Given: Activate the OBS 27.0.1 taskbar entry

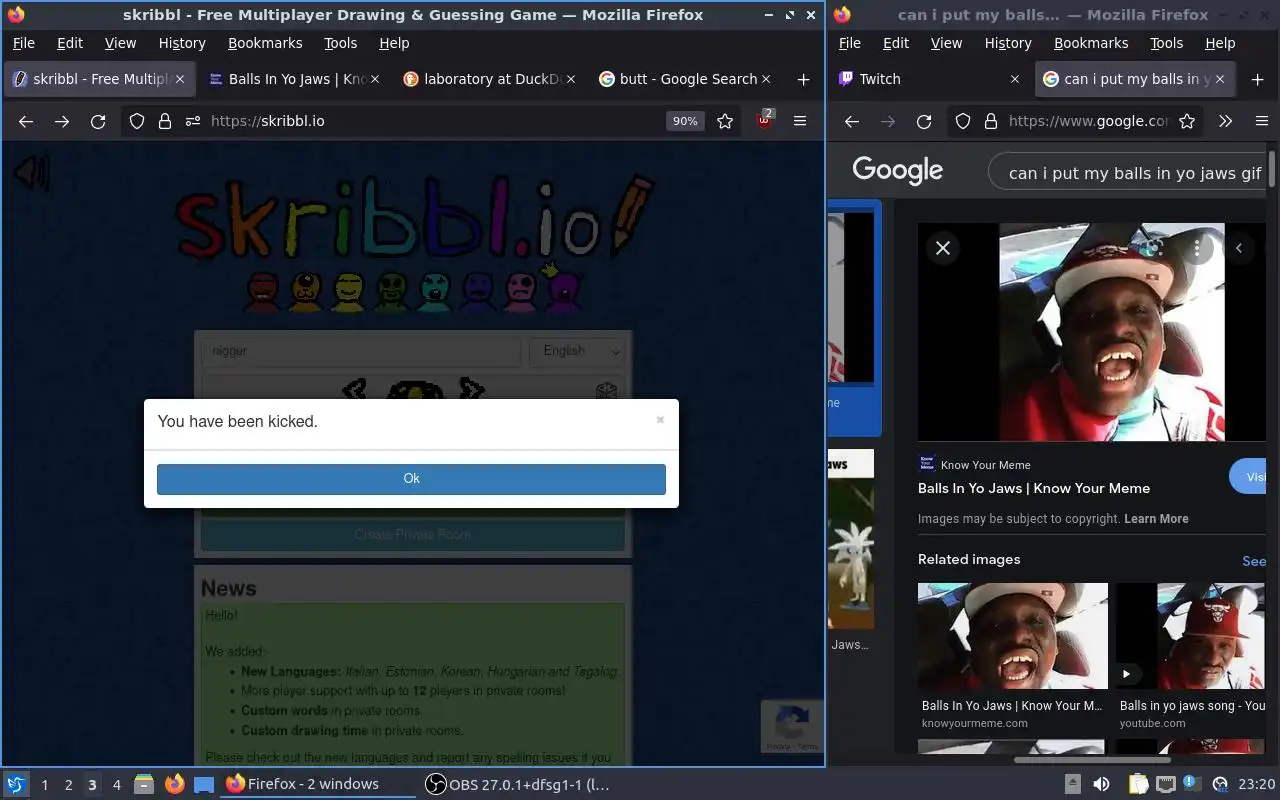Looking at the screenshot, I should 517,784.
